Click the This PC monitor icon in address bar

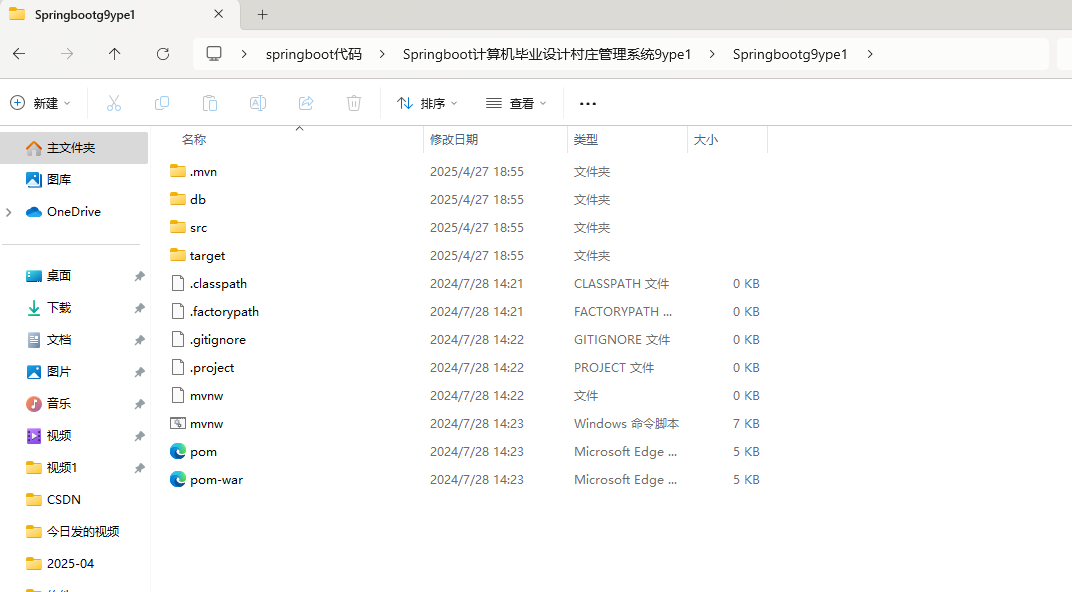point(214,53)
